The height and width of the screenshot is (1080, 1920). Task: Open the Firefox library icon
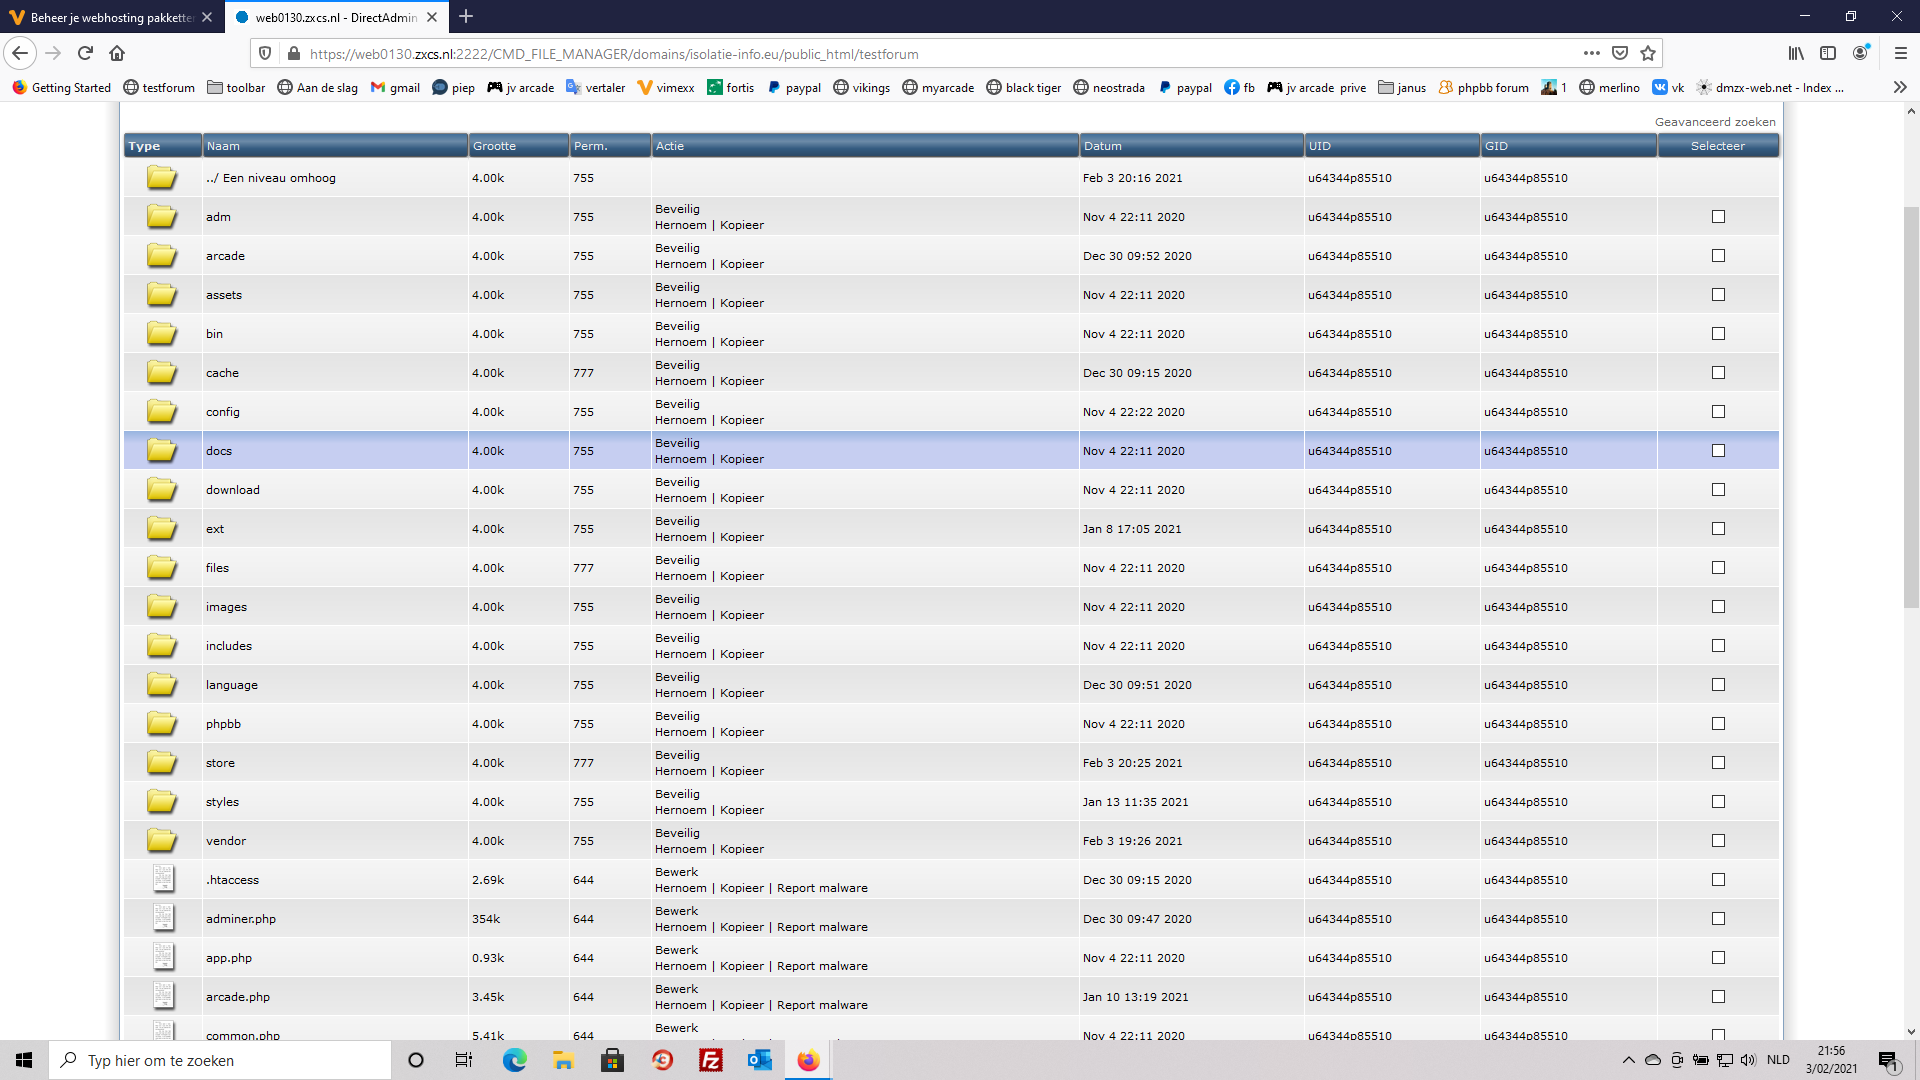click(x=1796, y=53)
